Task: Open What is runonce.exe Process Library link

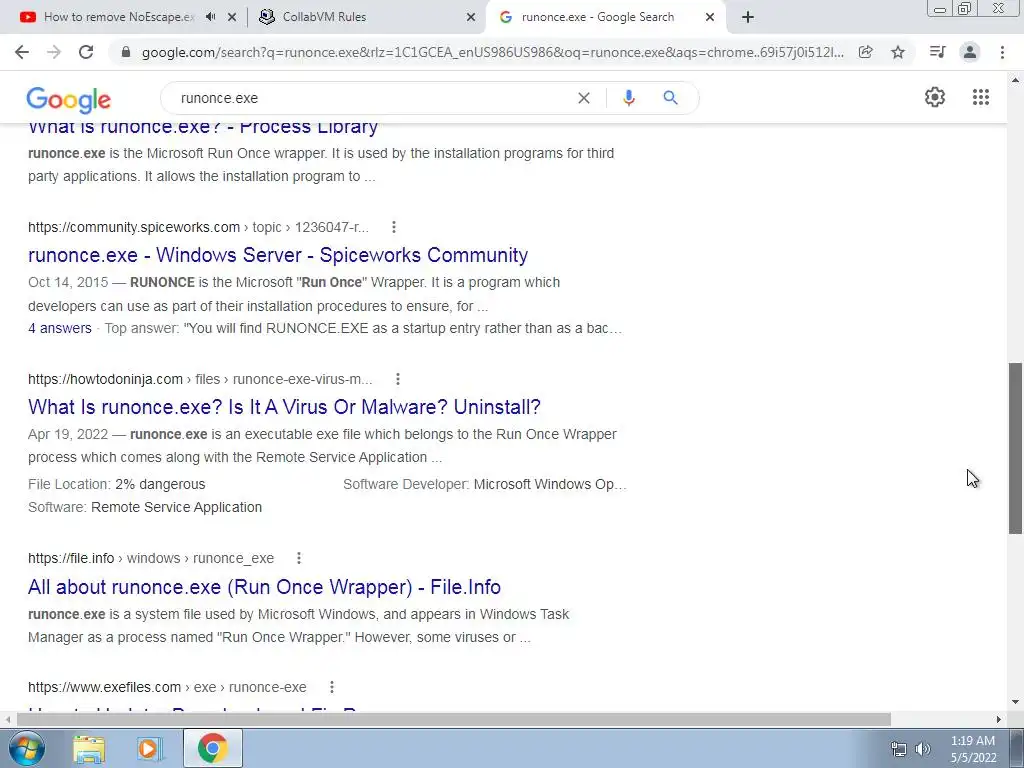Action: point(203,129)
